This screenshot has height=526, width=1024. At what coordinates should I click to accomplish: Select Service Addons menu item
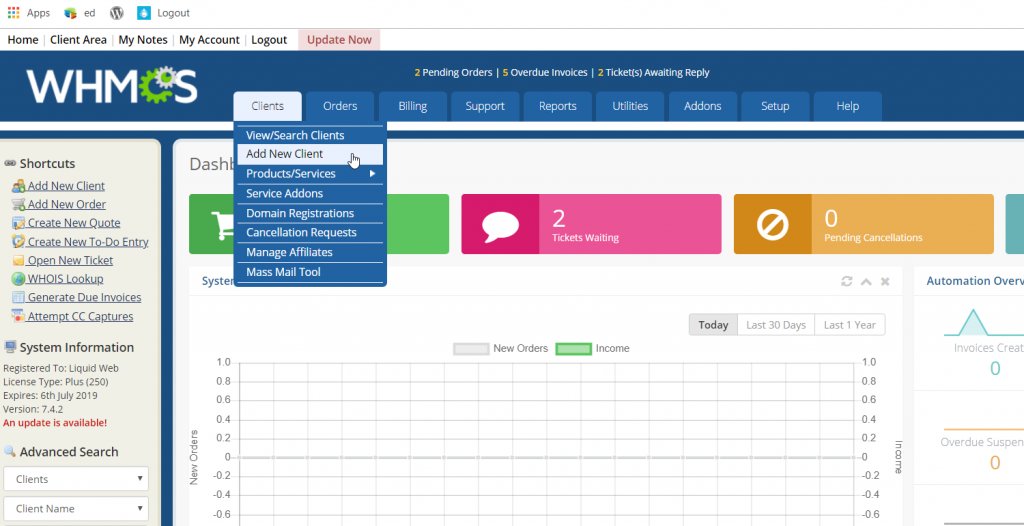[x=310, y=193]
